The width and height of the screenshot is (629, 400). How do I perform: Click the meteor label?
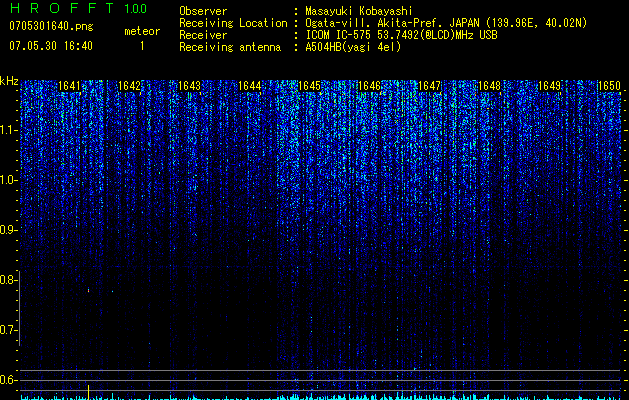tap(142, 31)
